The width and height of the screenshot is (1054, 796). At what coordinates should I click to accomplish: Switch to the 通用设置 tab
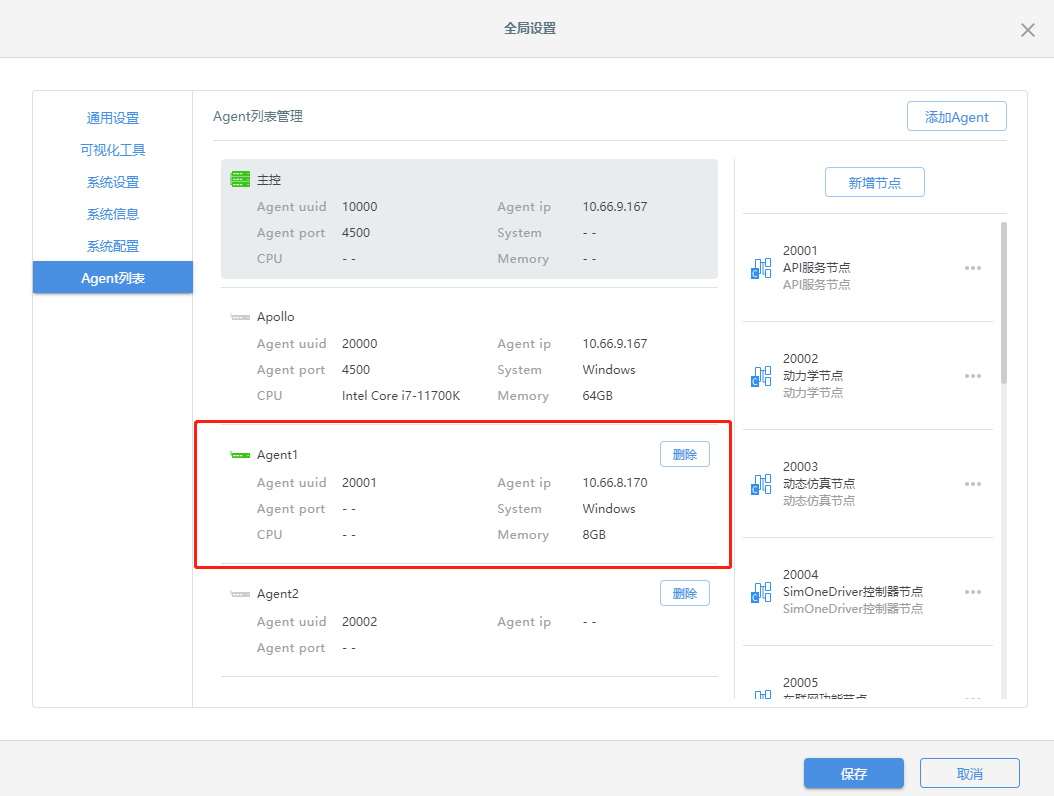pyautogui.click(x=113, y=118)
